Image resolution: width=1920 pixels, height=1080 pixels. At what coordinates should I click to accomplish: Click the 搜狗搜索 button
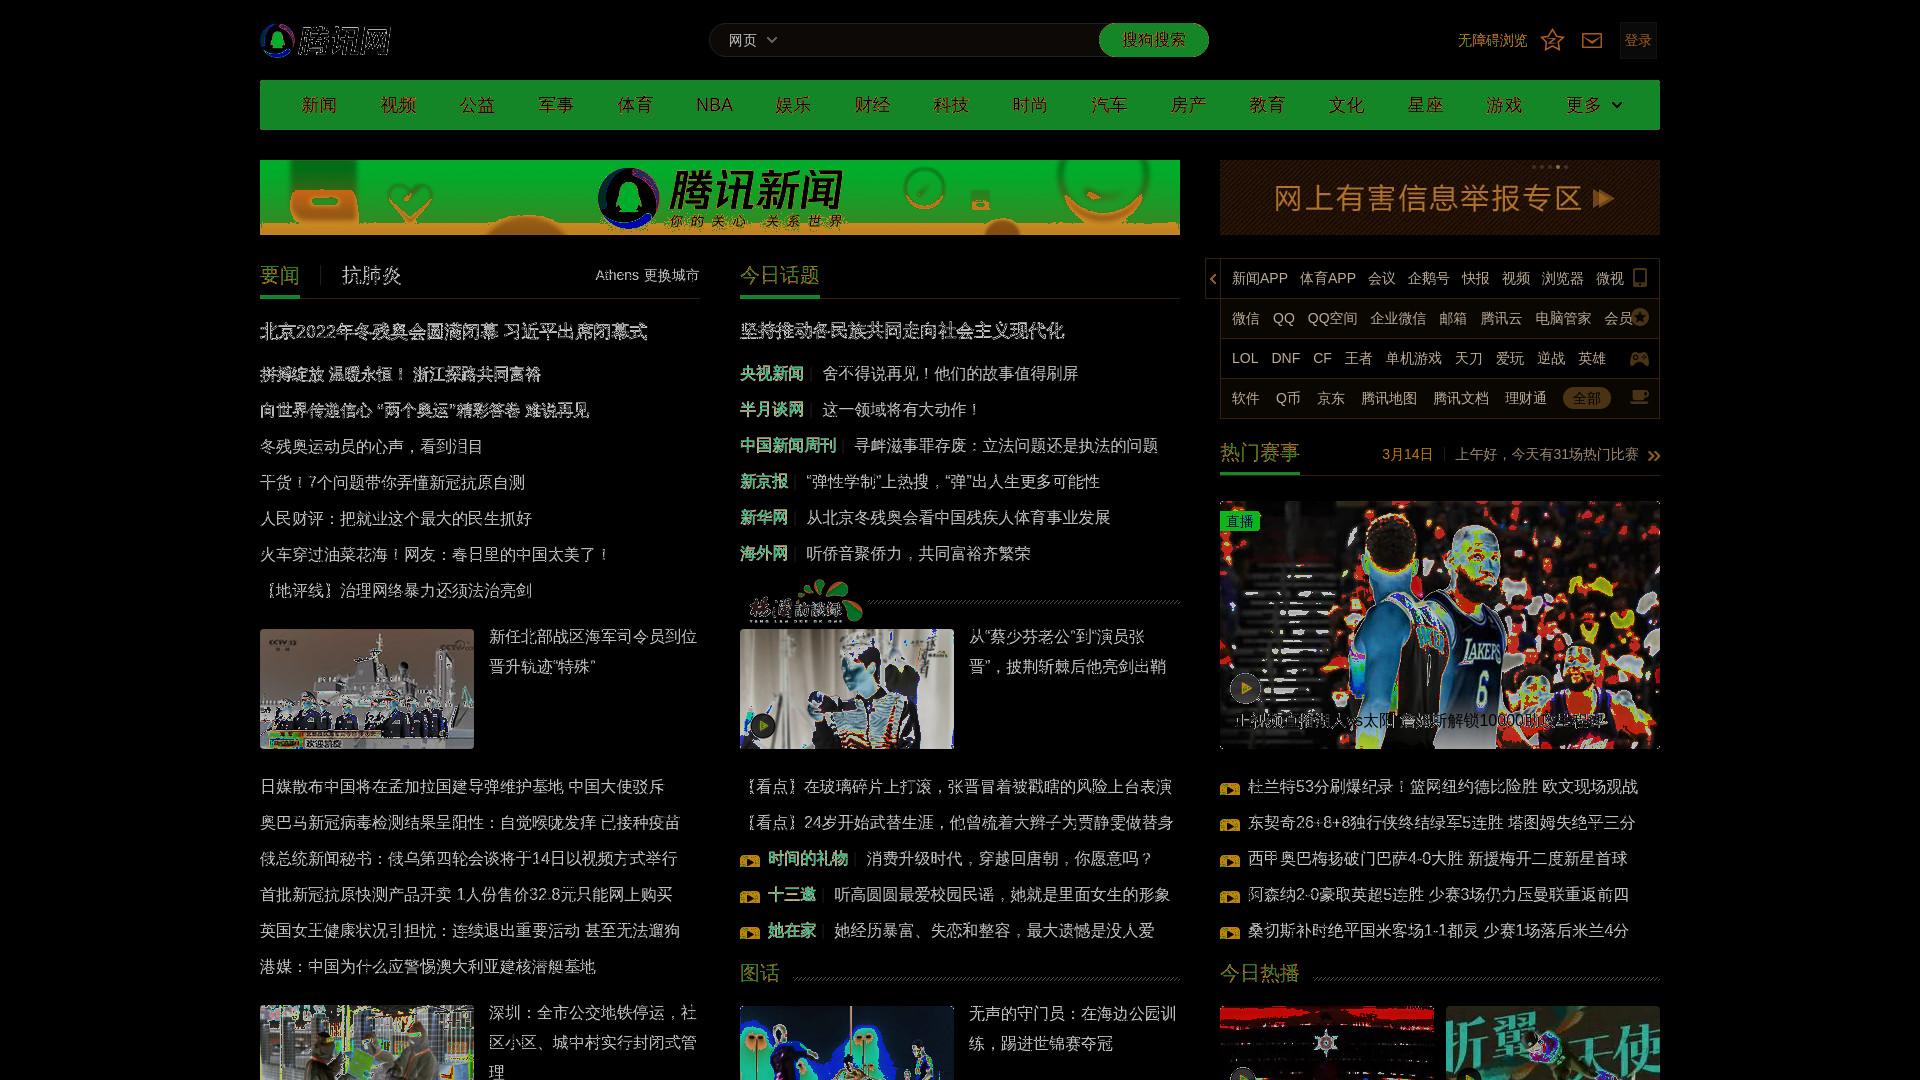pos(1153,40)
